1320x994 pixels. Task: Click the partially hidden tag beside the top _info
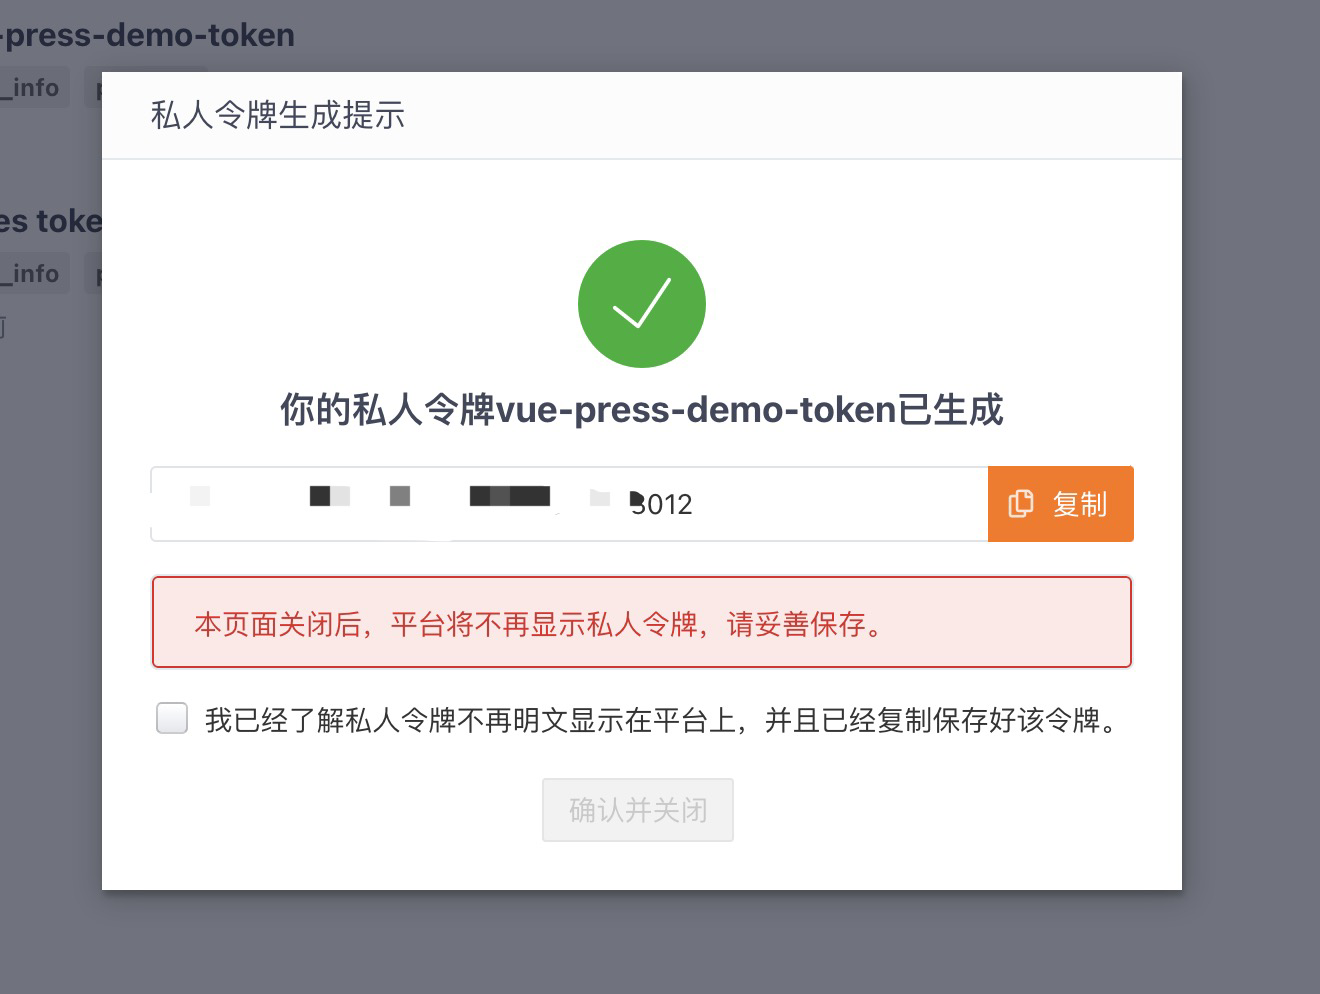click(x=93, y=88)
